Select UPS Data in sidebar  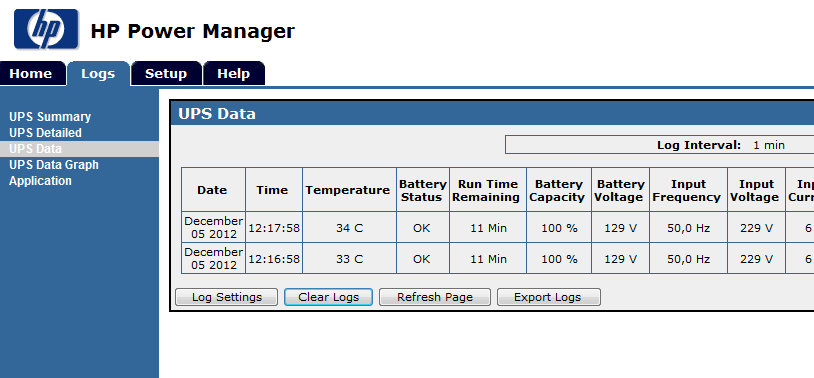click(x=79, y=149)
